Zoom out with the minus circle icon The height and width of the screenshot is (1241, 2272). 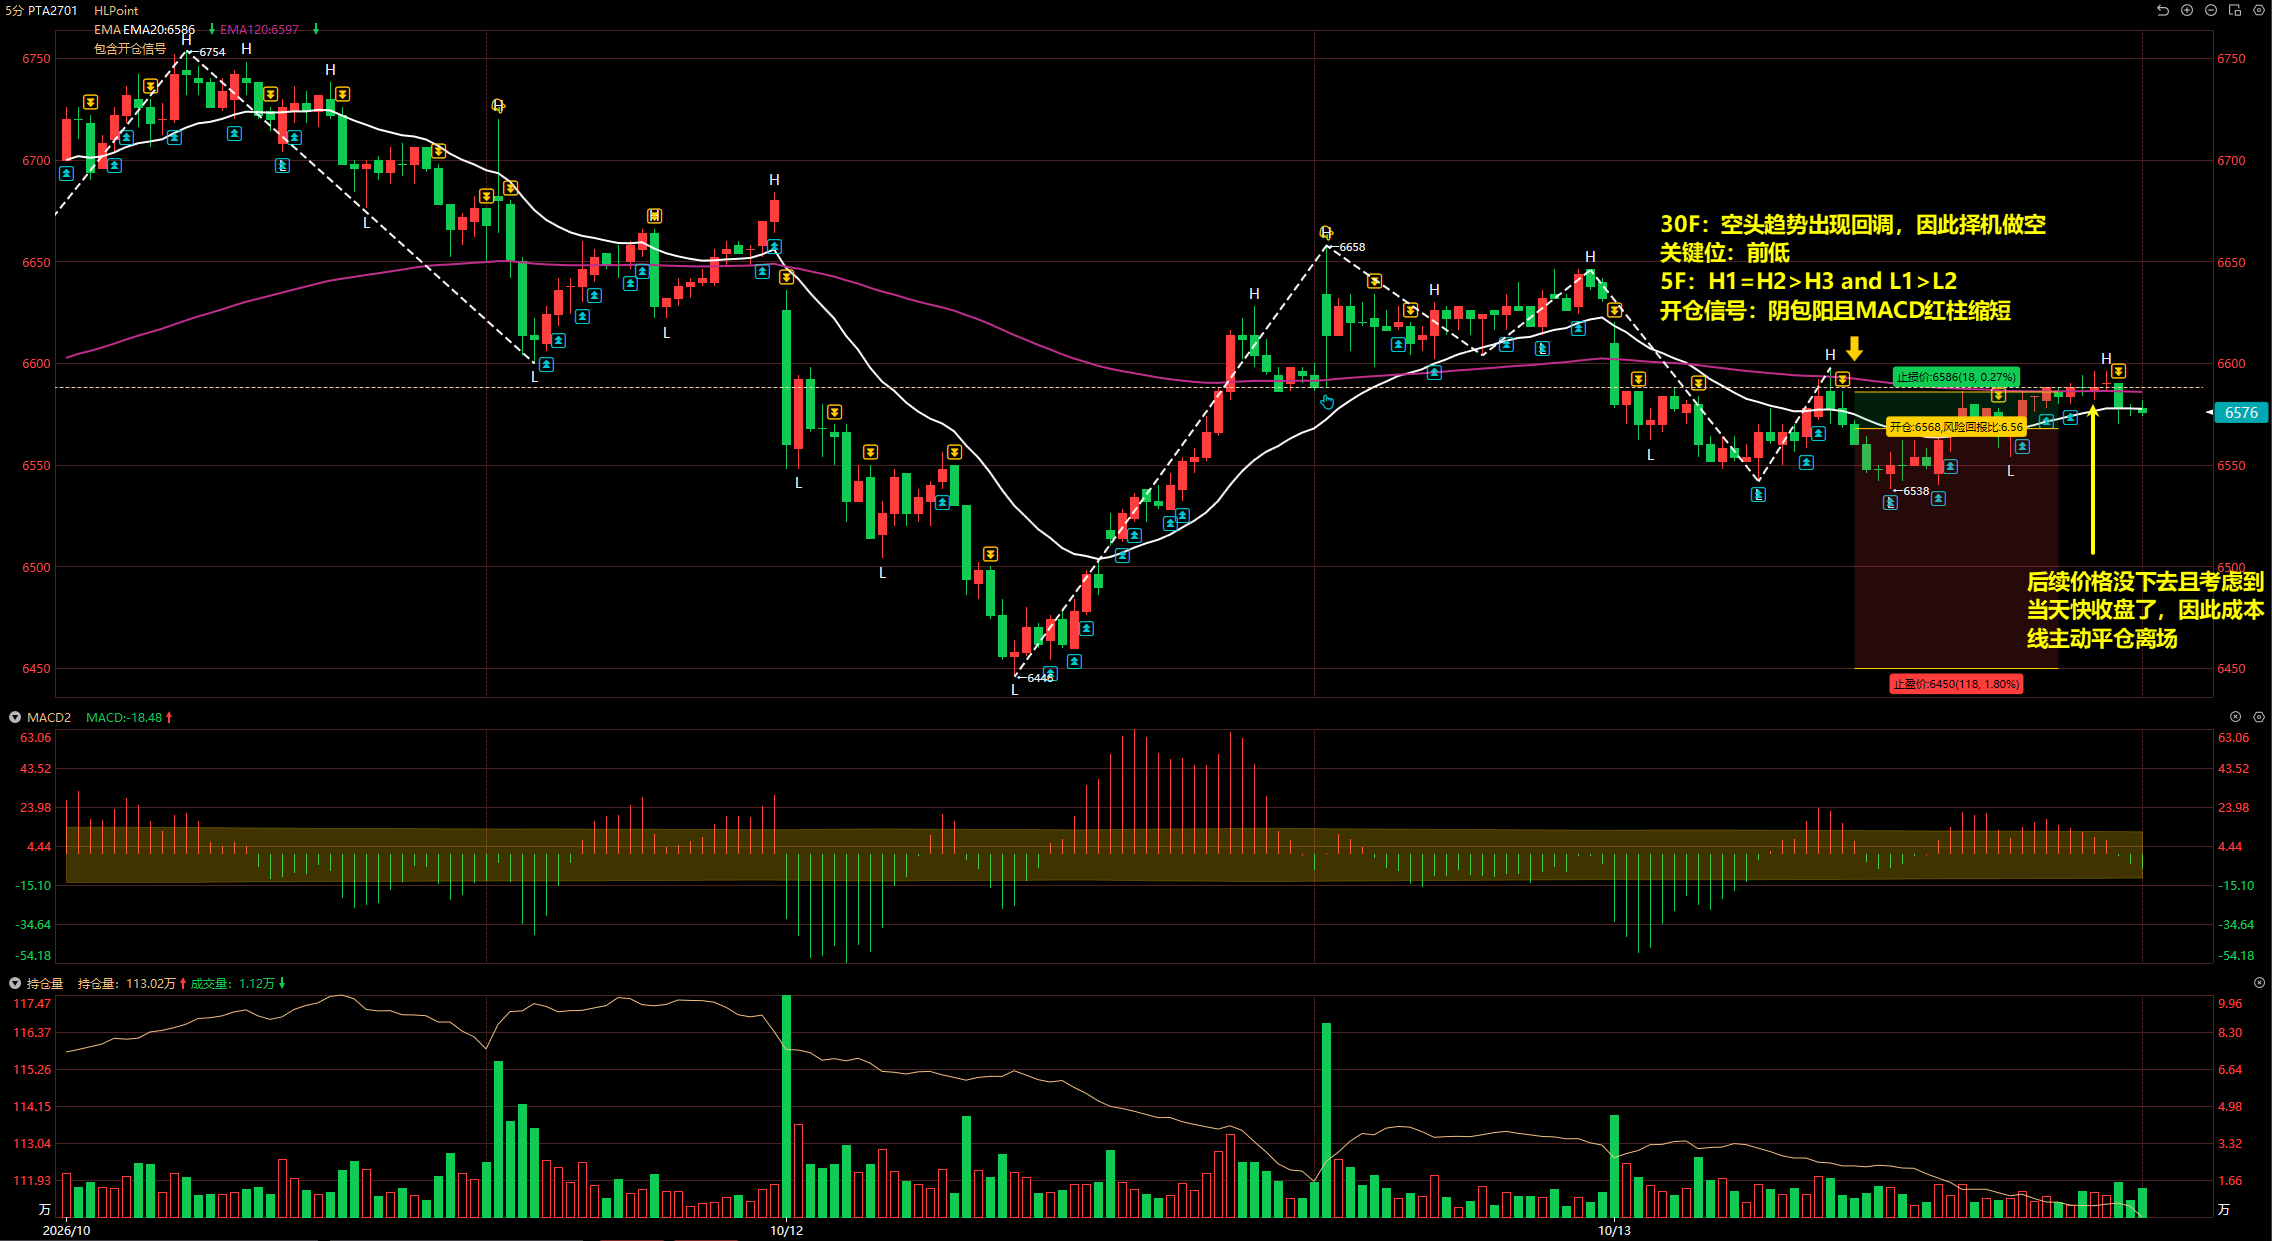[2211, 10]
